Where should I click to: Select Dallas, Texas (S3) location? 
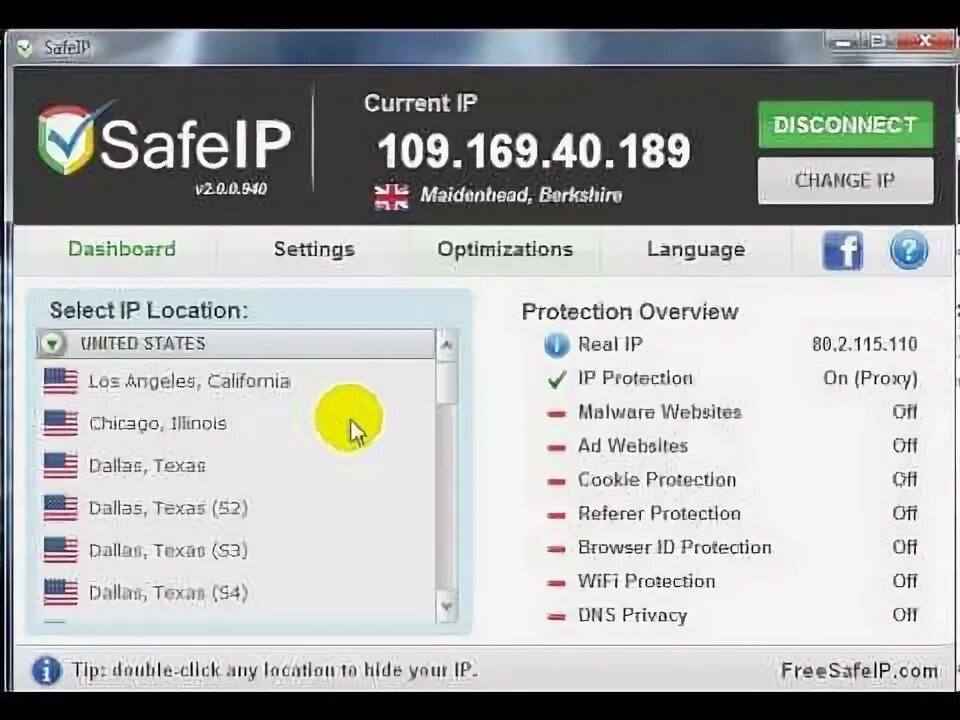pyautogui.click(x=236, y=550)
